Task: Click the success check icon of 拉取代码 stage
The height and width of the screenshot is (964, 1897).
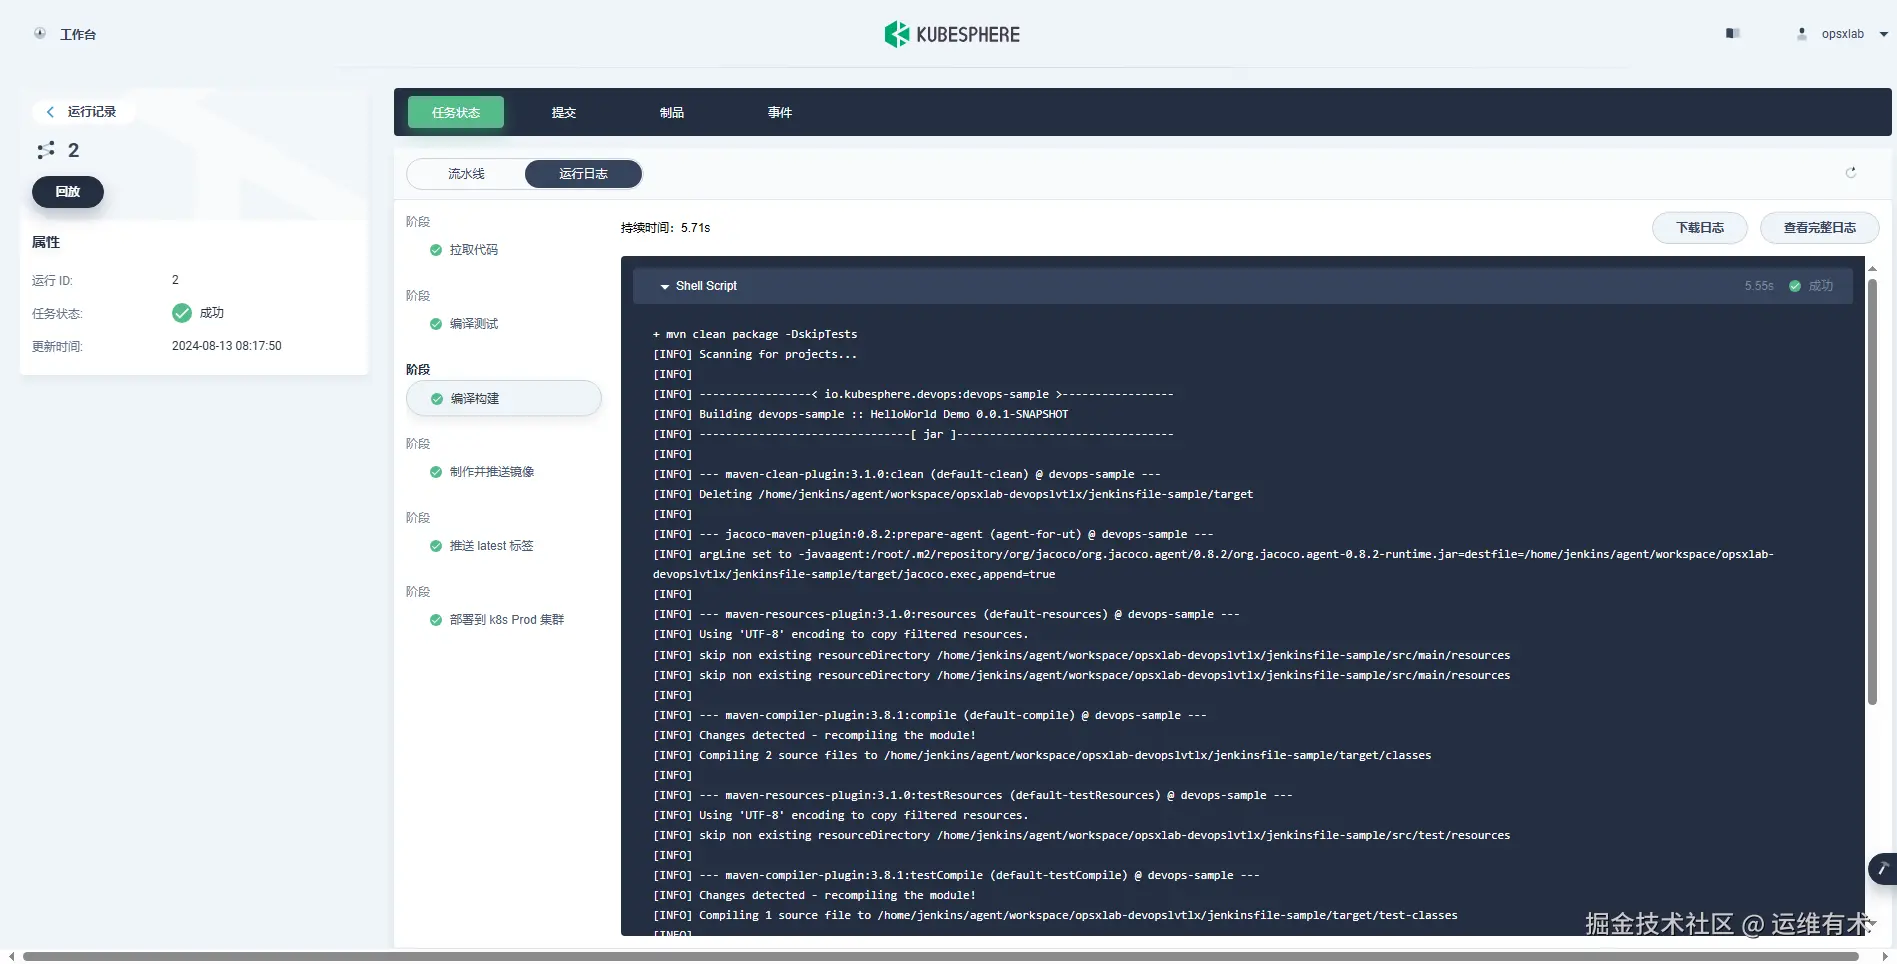Action: pyautogui.click(x=435, y=250)
